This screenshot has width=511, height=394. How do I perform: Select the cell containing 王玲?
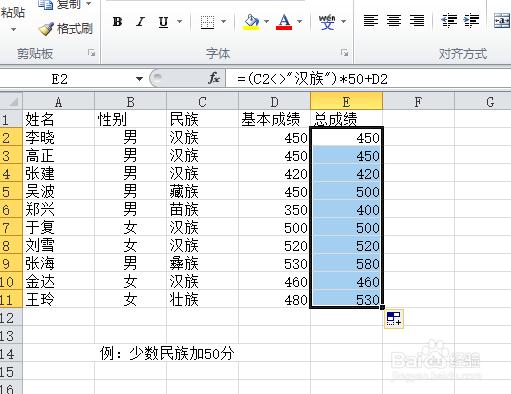(x=58, y=299)
